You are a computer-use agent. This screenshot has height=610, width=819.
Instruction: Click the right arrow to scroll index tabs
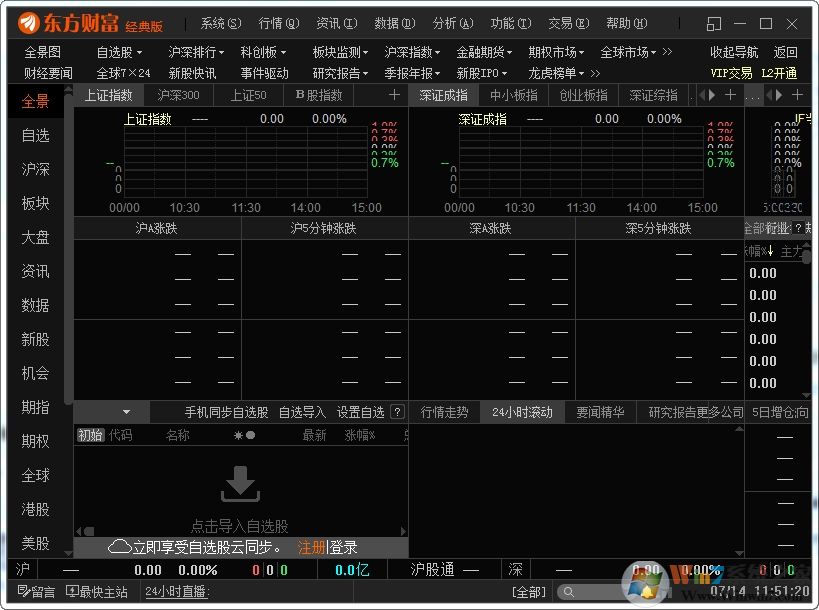coord(711,95)
